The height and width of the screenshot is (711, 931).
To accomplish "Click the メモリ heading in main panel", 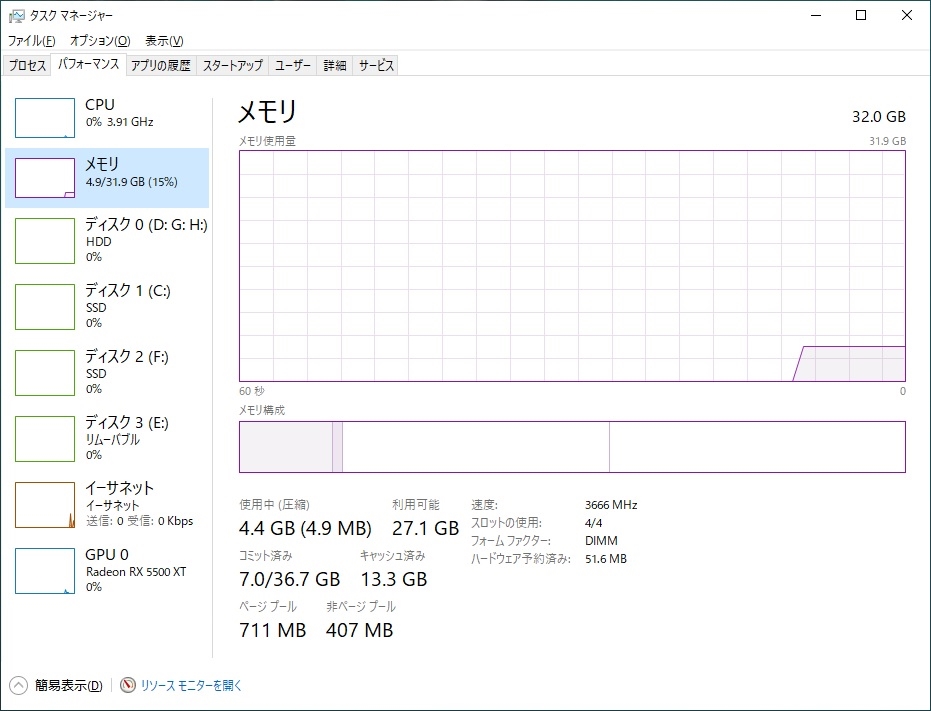I will [x=267, y=112].
